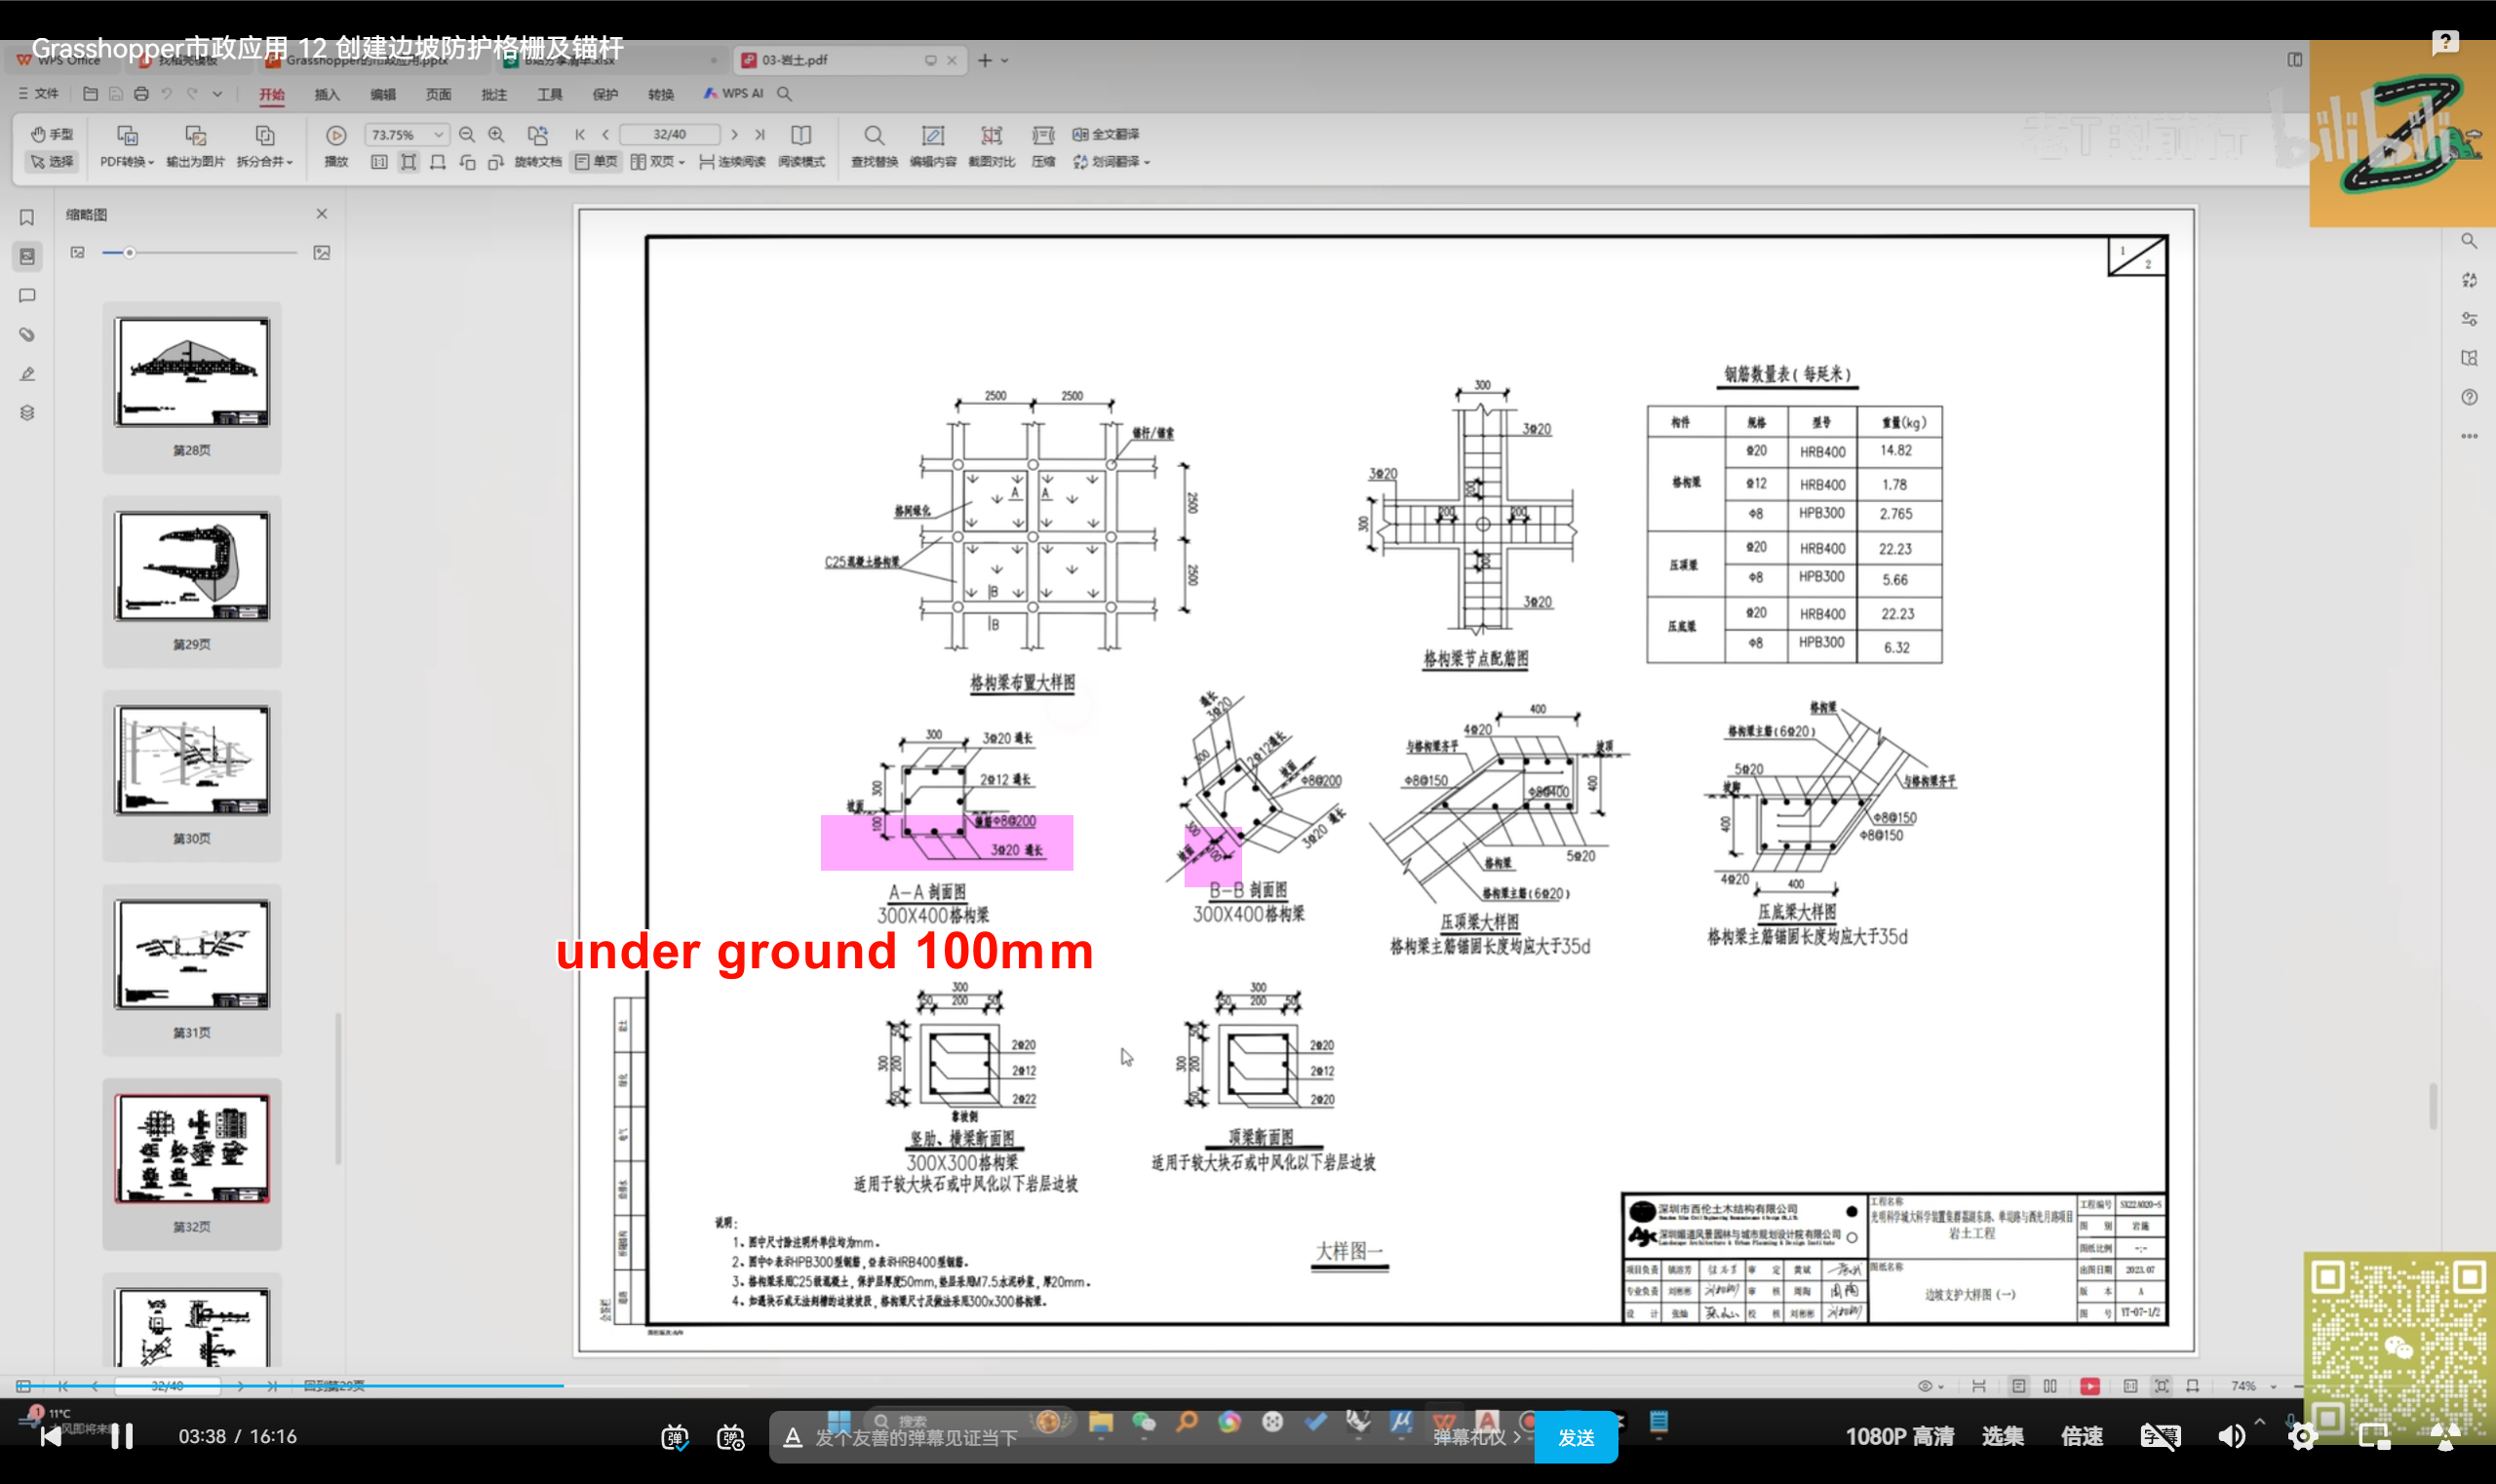Screen dimensions: 2496x1484
Task: Click the Play slideshow (播放) icon
Action: [336, 135]
